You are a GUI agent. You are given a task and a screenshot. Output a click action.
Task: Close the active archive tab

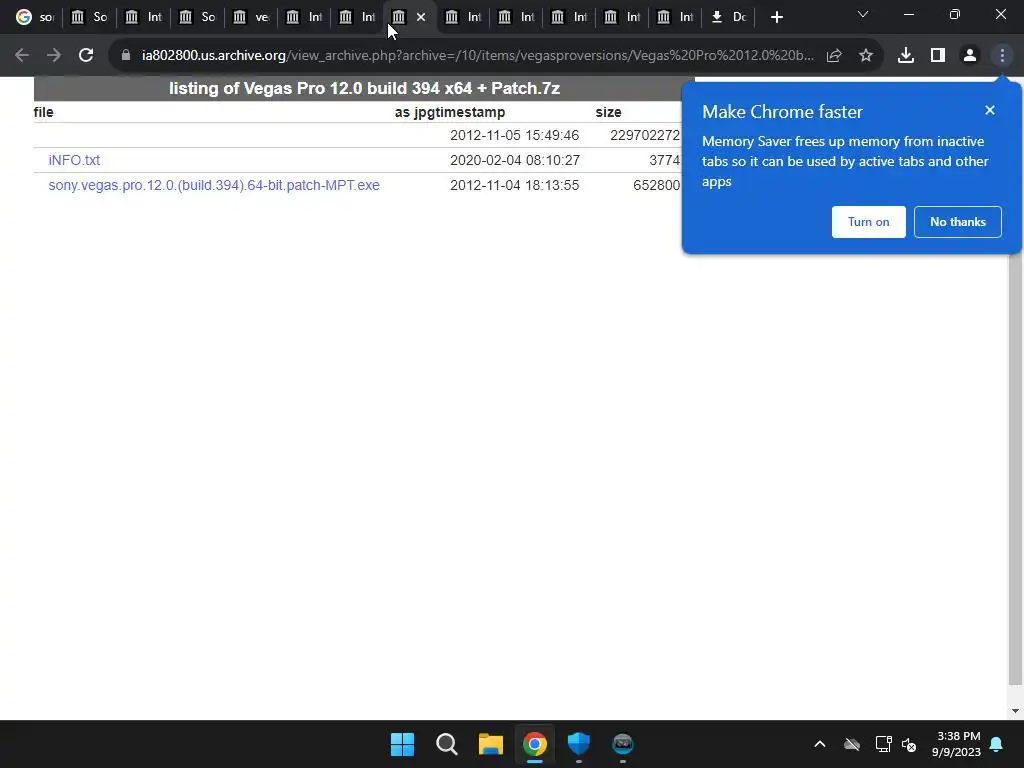[x=421, y=17]
